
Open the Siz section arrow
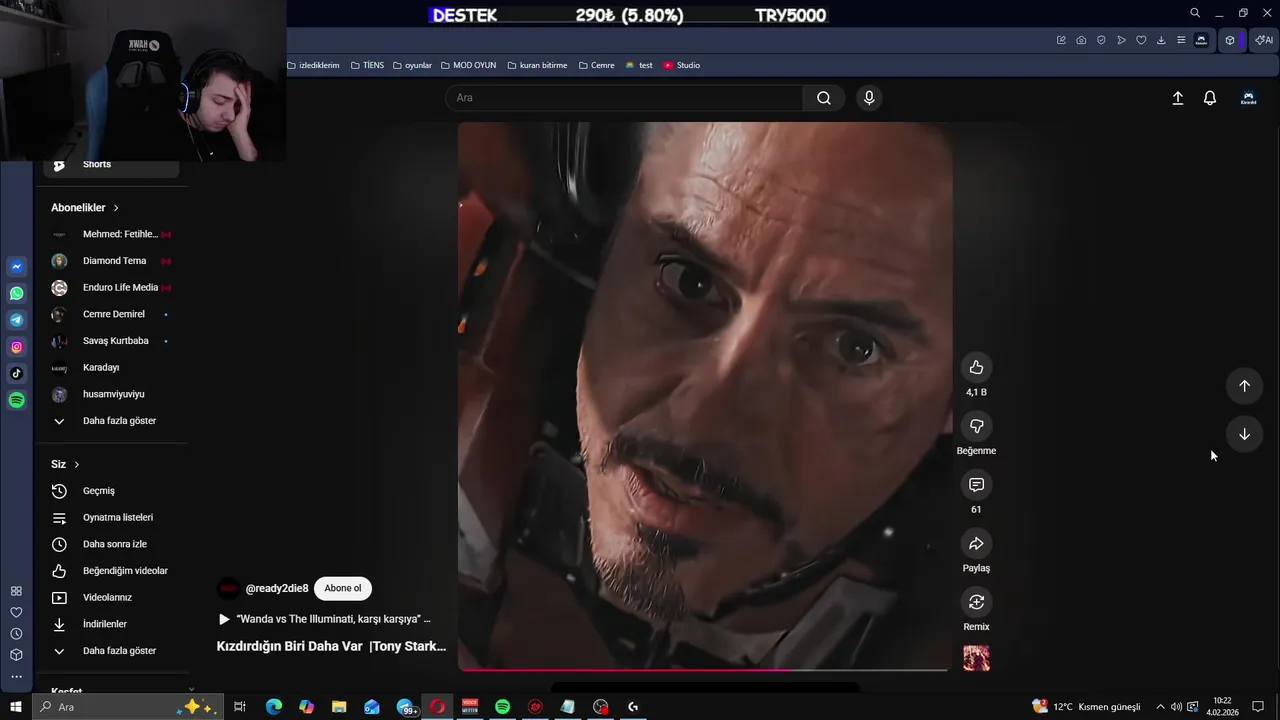coord(76,465)
